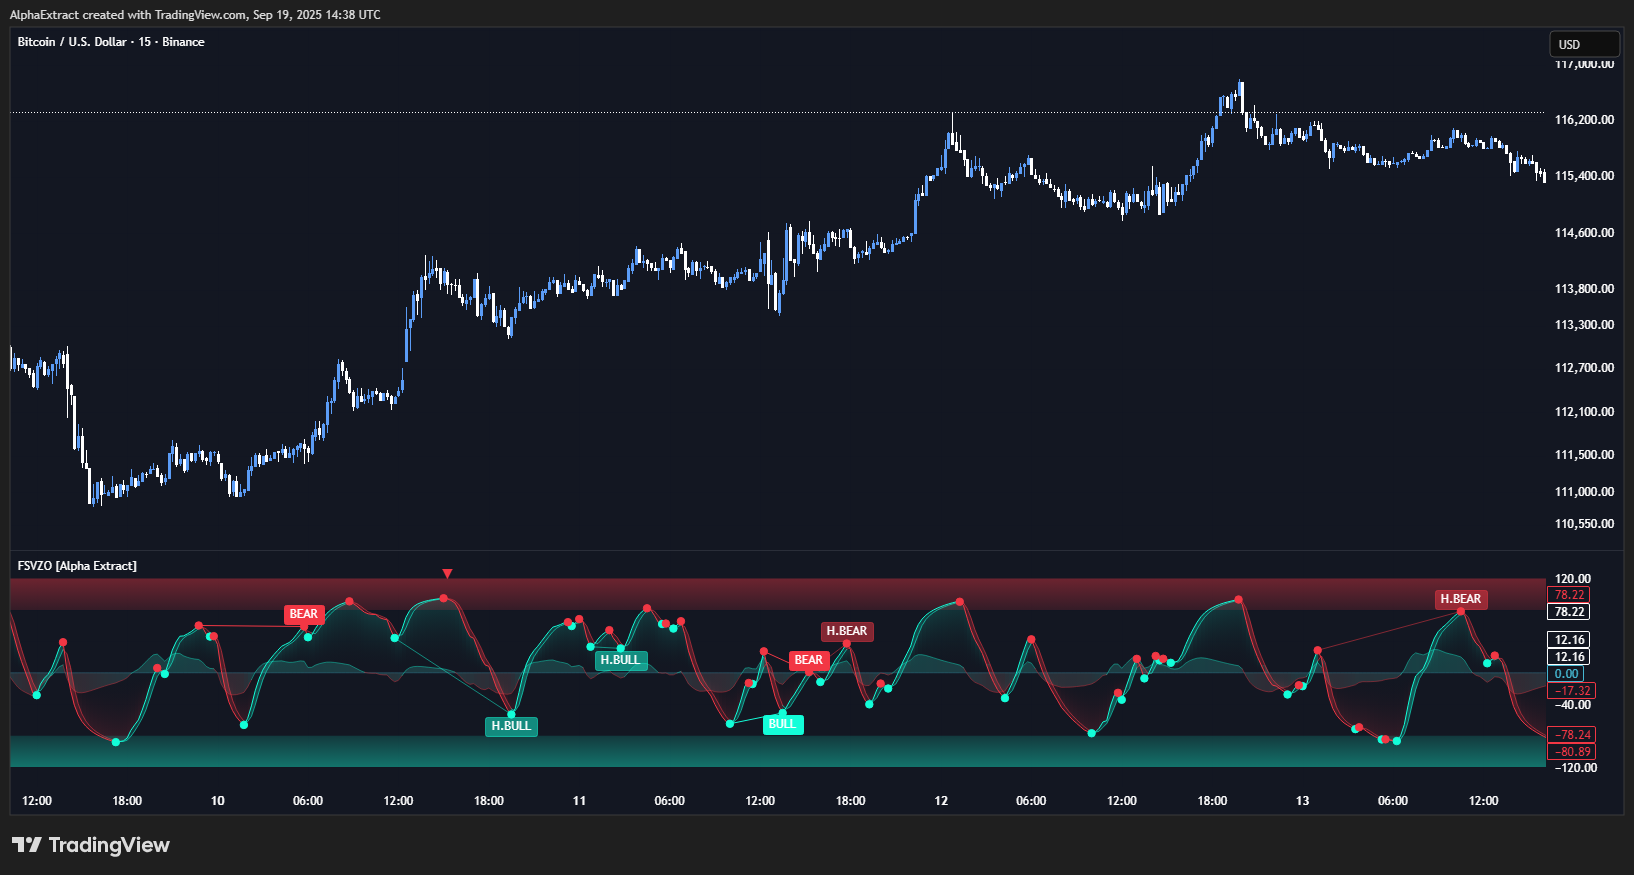This screenshot has width=1634, height=875.
Task: Click the 113,800.00 price axis label
Action: 1584,289
